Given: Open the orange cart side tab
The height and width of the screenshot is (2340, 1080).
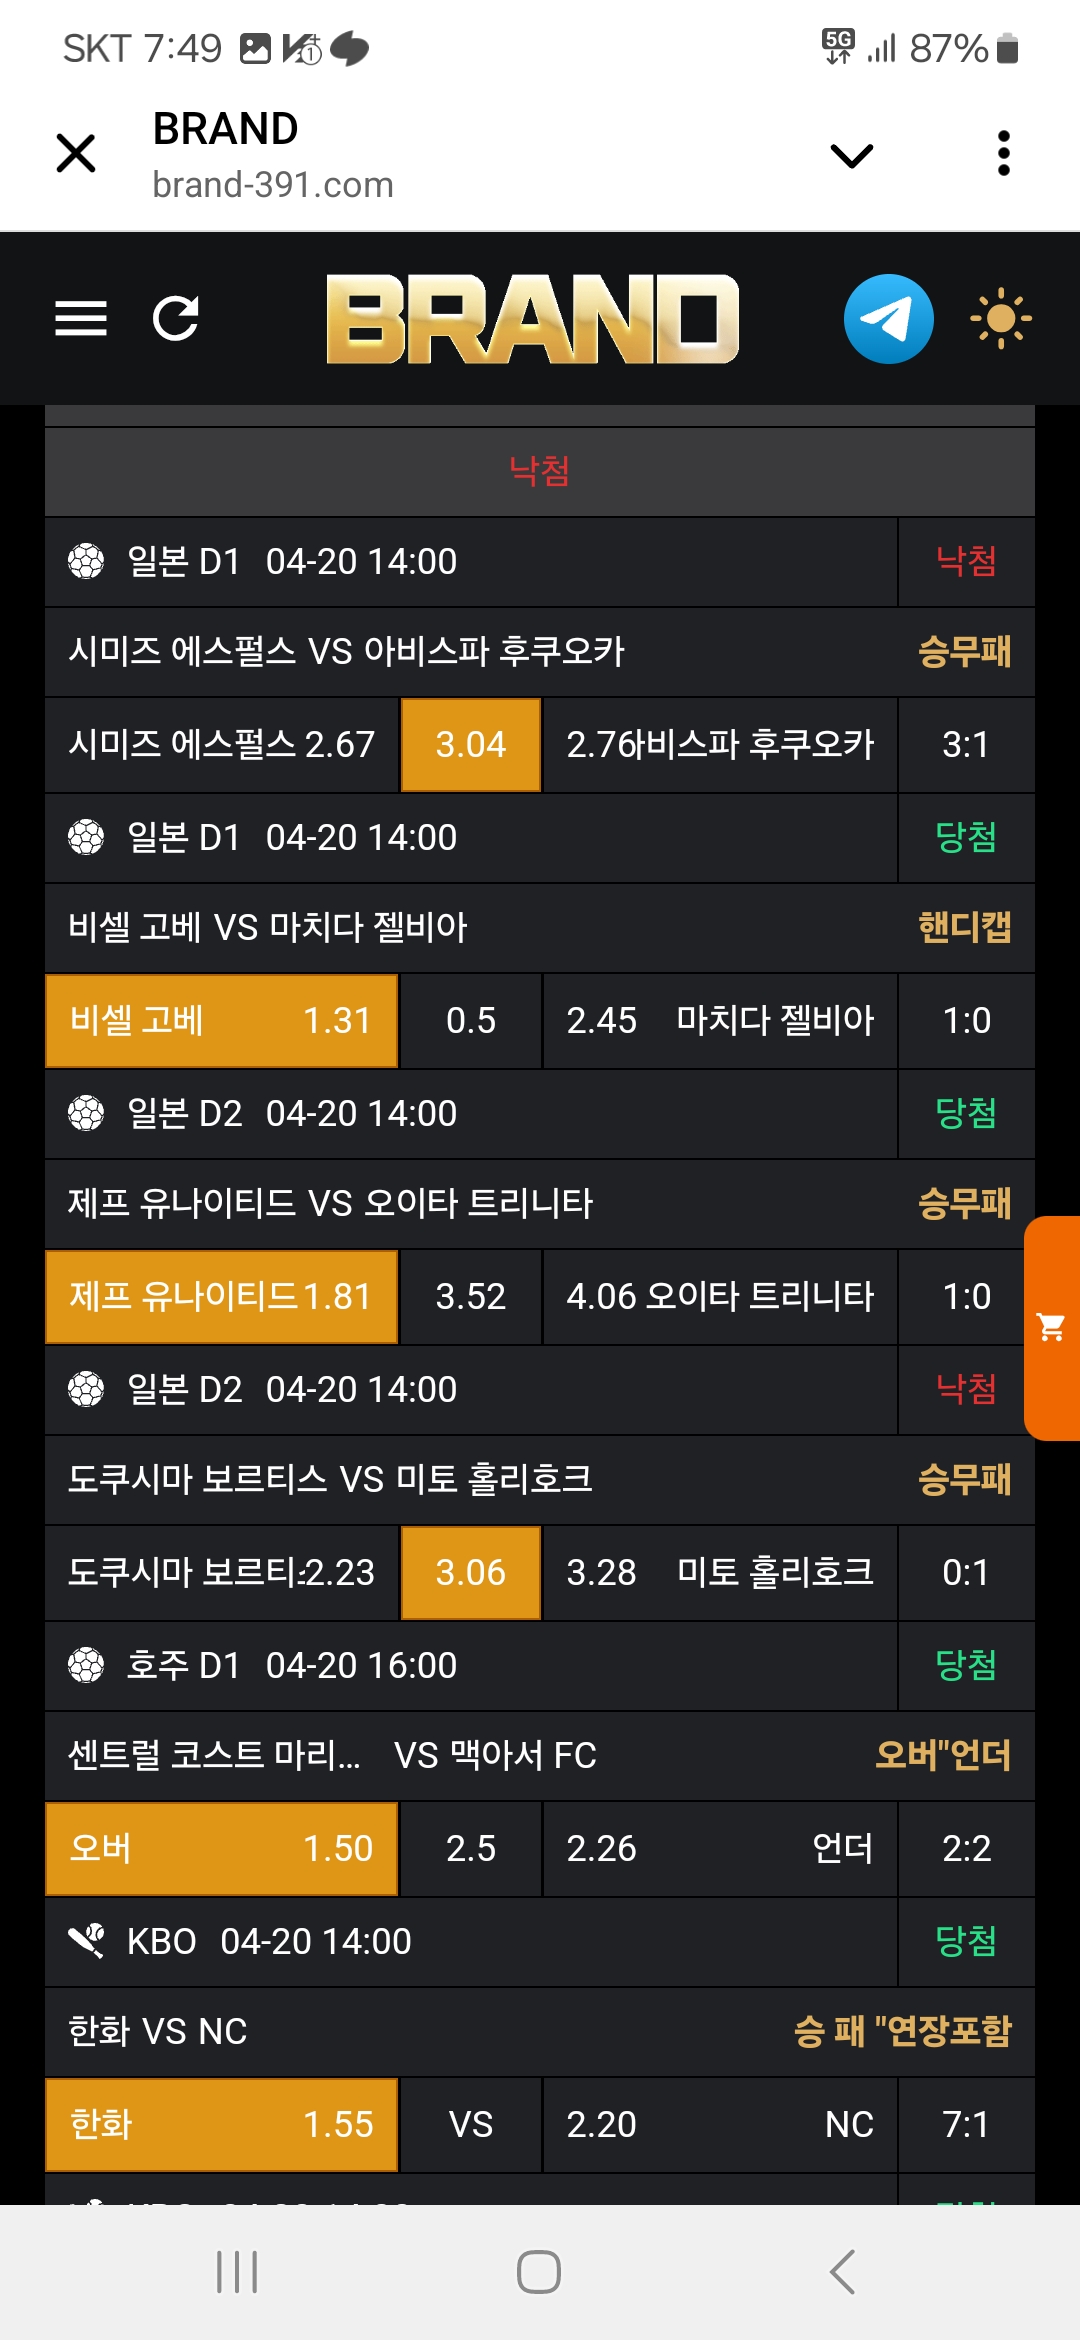Looking at the screenshot, I should click(1052, 1328).
